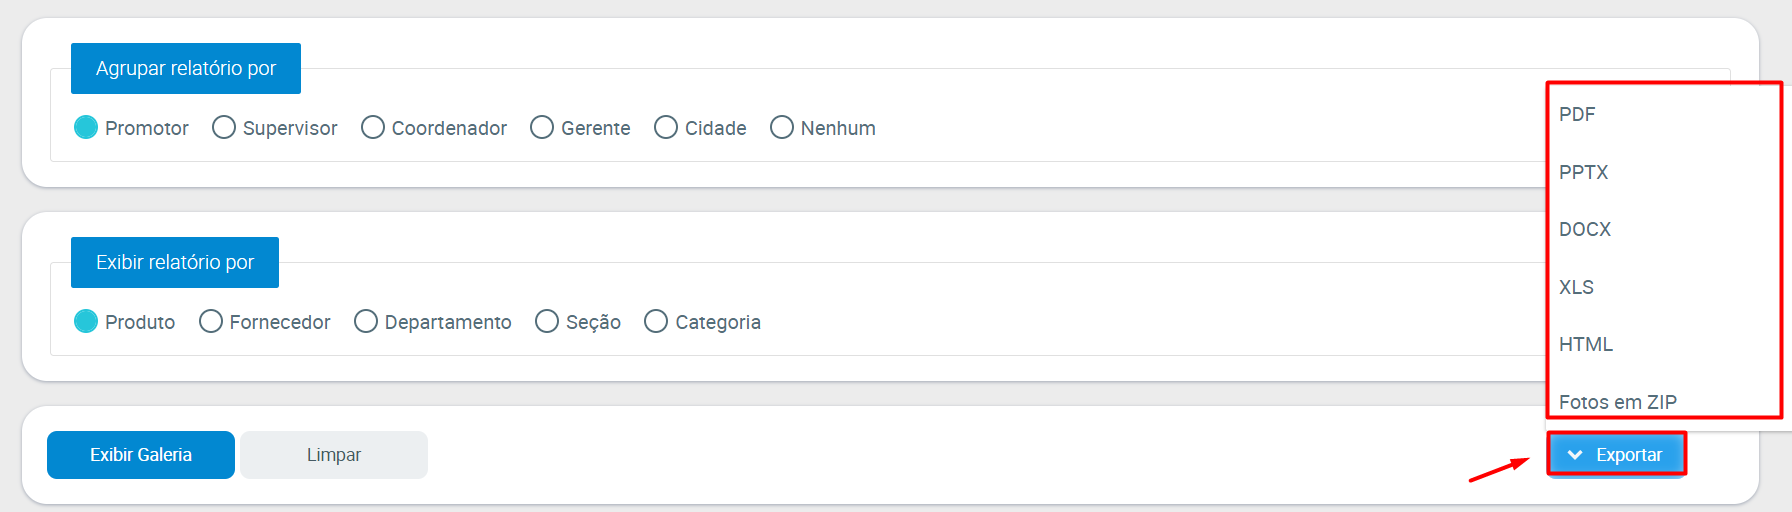Select Cidade grouping option
The width and height of the screenshot is (1792, 512).
[x=666, y=128]
